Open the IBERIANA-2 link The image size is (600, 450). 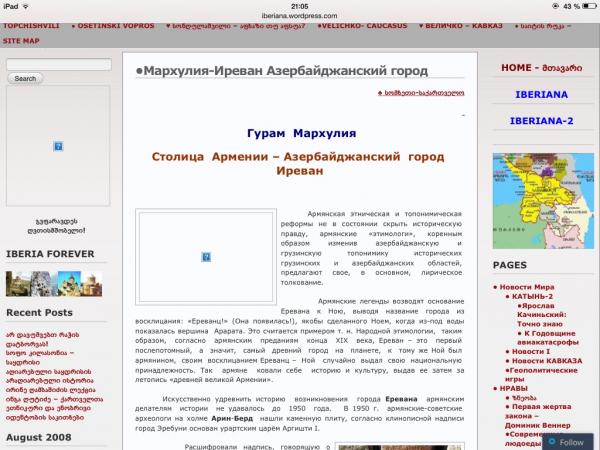point(541,121)
